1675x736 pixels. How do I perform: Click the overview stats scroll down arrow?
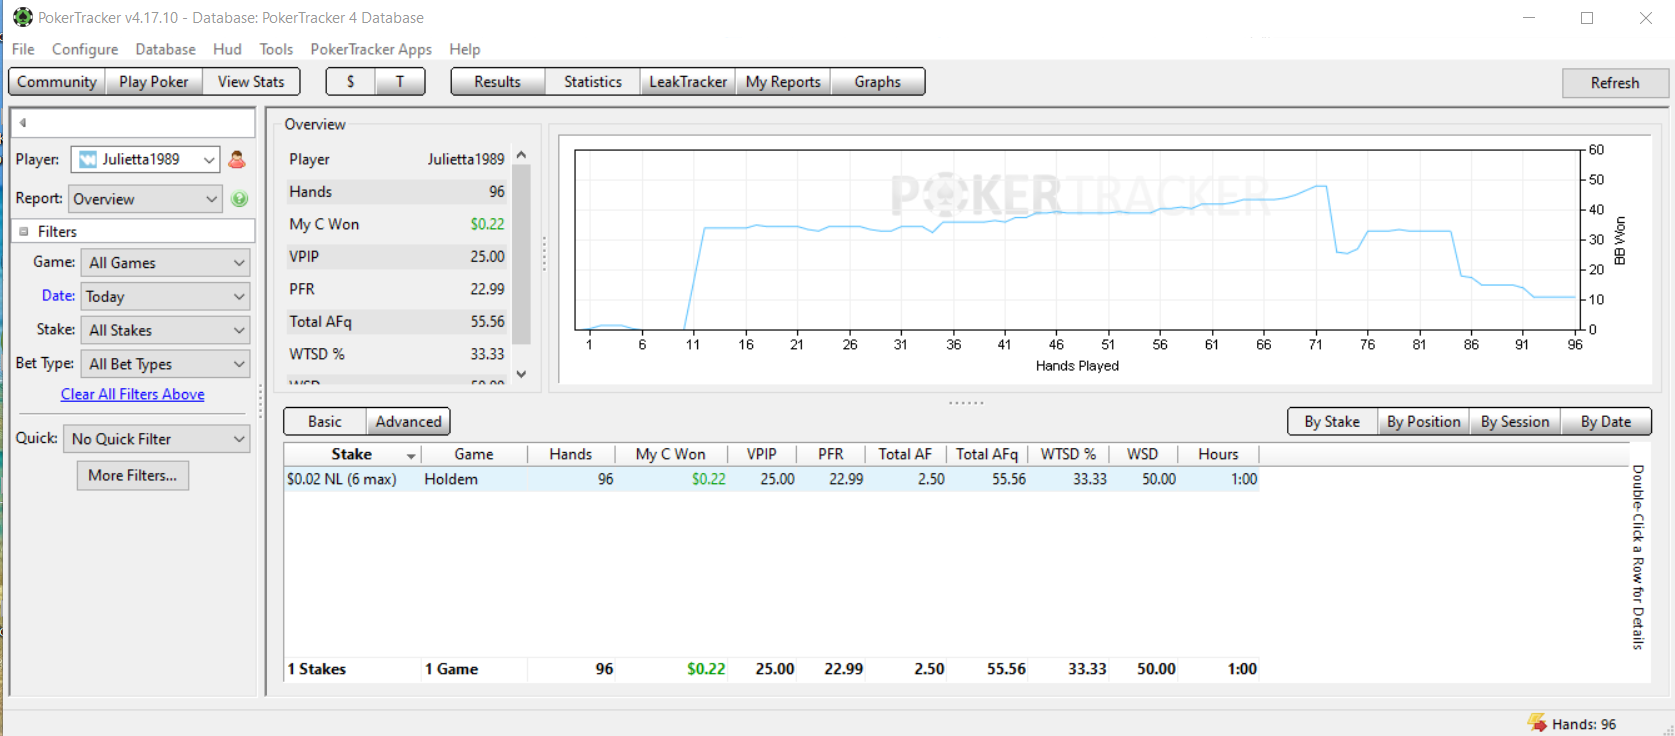(521, 374)
